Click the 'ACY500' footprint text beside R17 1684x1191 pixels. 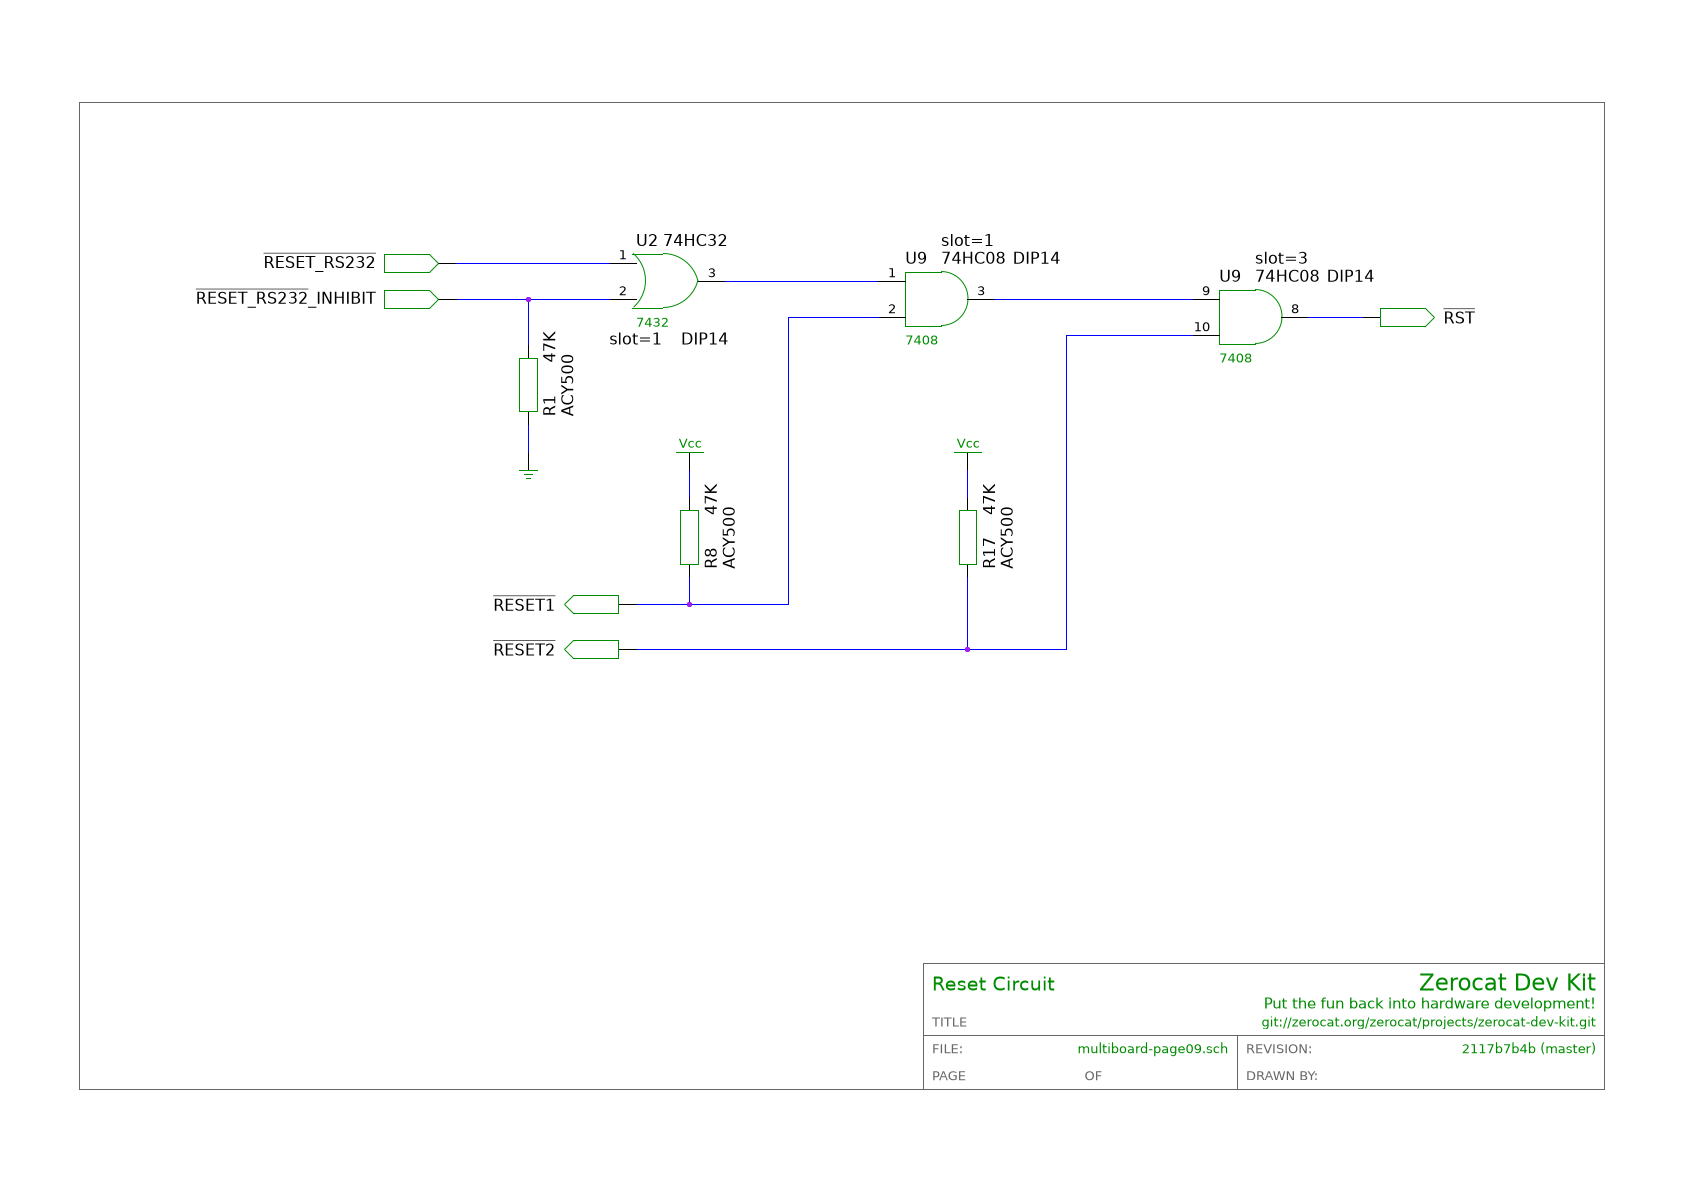(1007, 538)
